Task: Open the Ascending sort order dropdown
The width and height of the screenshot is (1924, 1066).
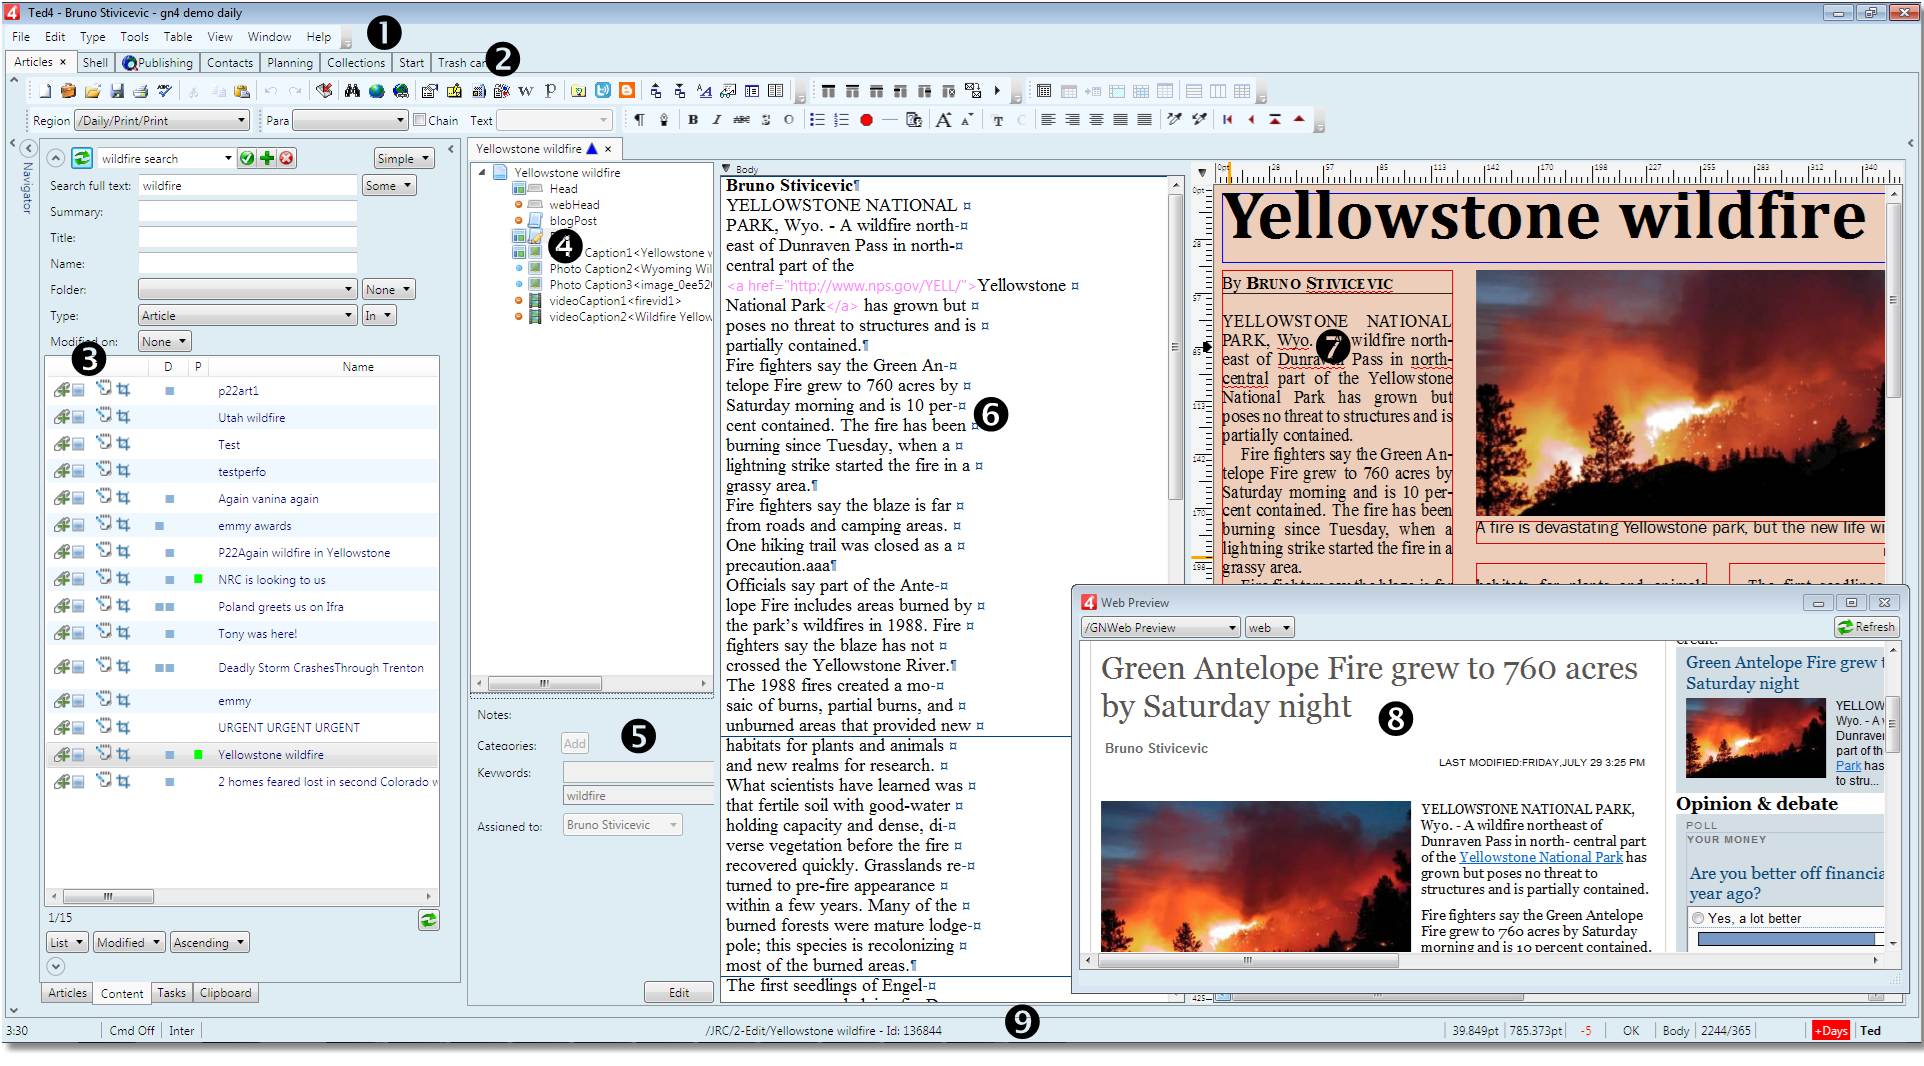Action: click(x=209, y=942)
